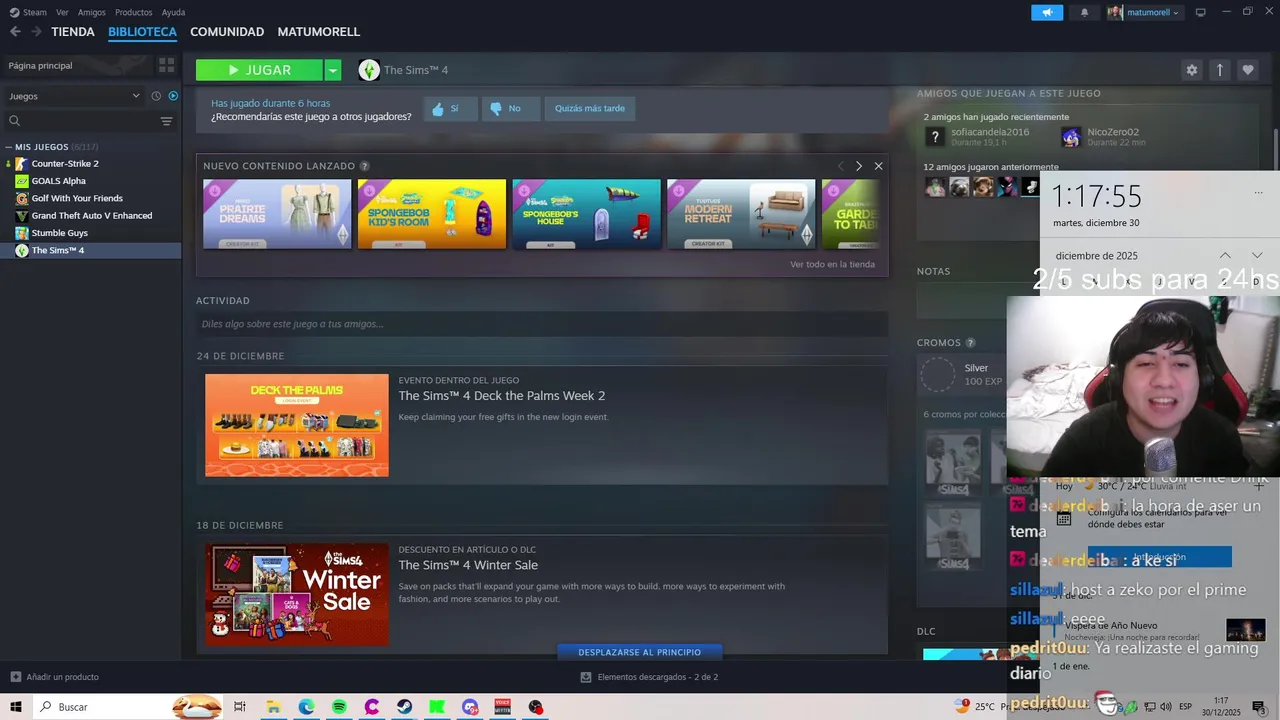
Task: Click the Quizás más tarde button
Action: point(590,109)
